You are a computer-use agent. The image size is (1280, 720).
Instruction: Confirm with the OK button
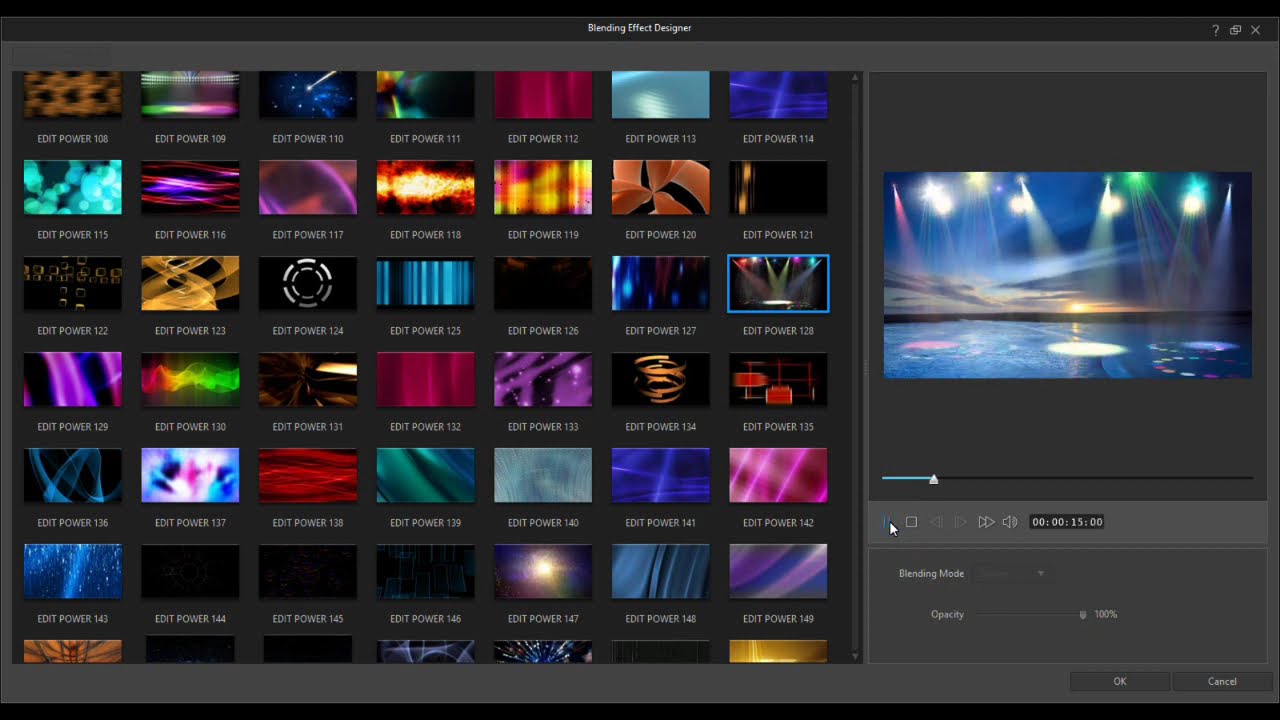(1120, 682)
